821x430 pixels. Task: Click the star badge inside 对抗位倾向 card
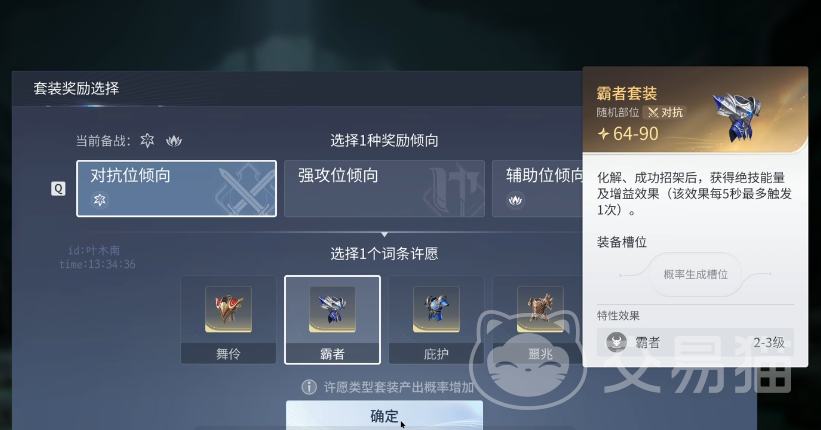99,200
